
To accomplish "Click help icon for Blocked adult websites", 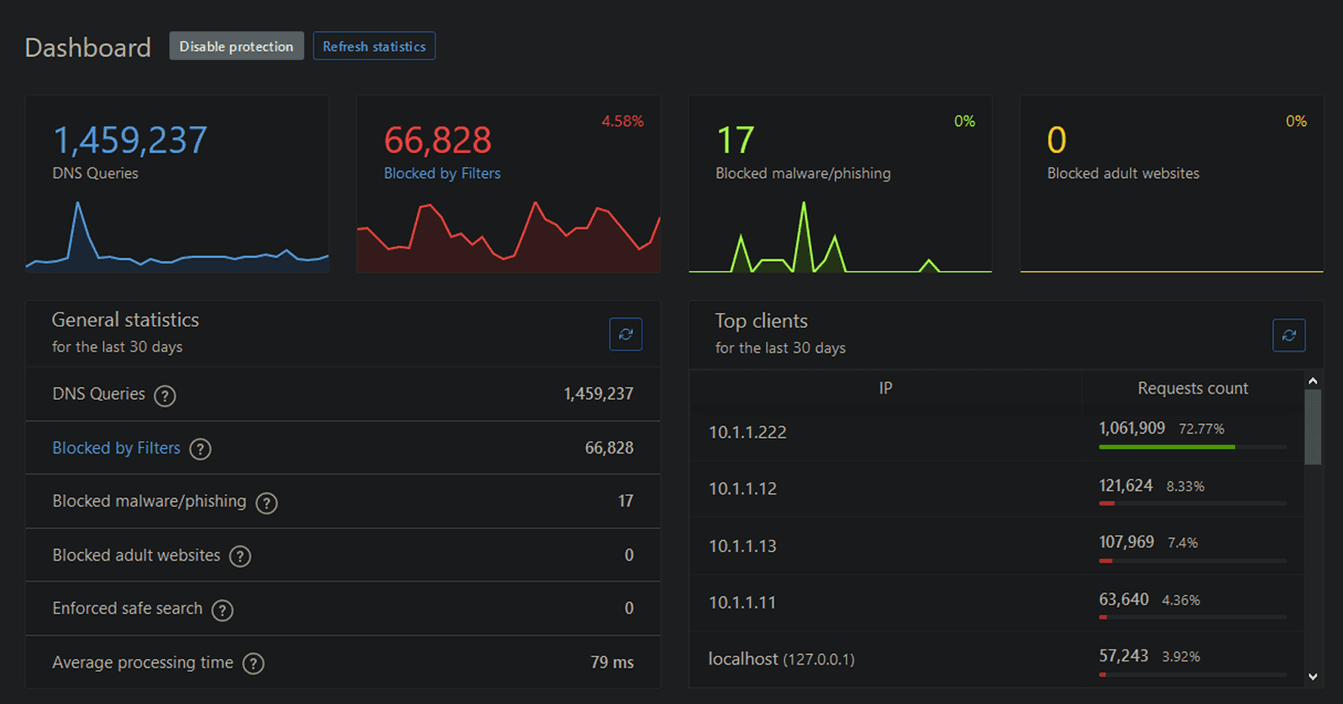I will pos(240,556).
